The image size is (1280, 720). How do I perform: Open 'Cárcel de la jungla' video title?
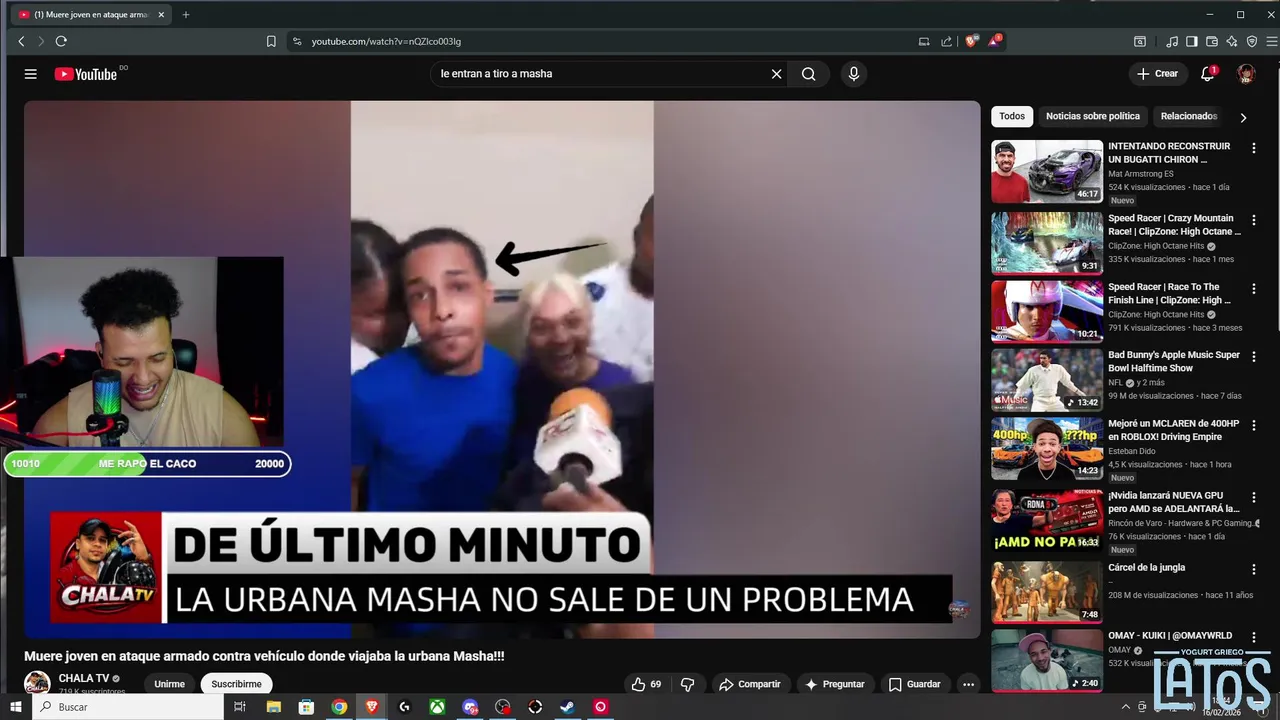pyautogui.click(x=1146, y=567)
